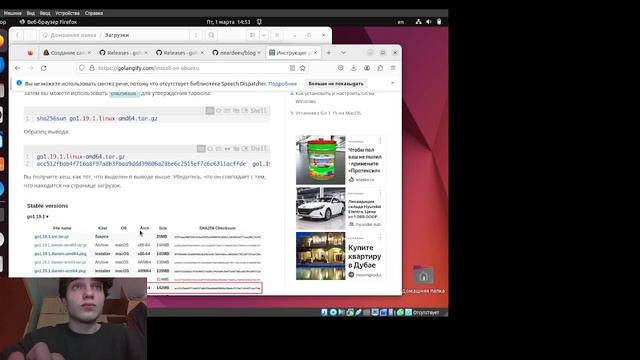Open the Firefox application menu
This screenshot has height=360, width=640.
point(393,68)
